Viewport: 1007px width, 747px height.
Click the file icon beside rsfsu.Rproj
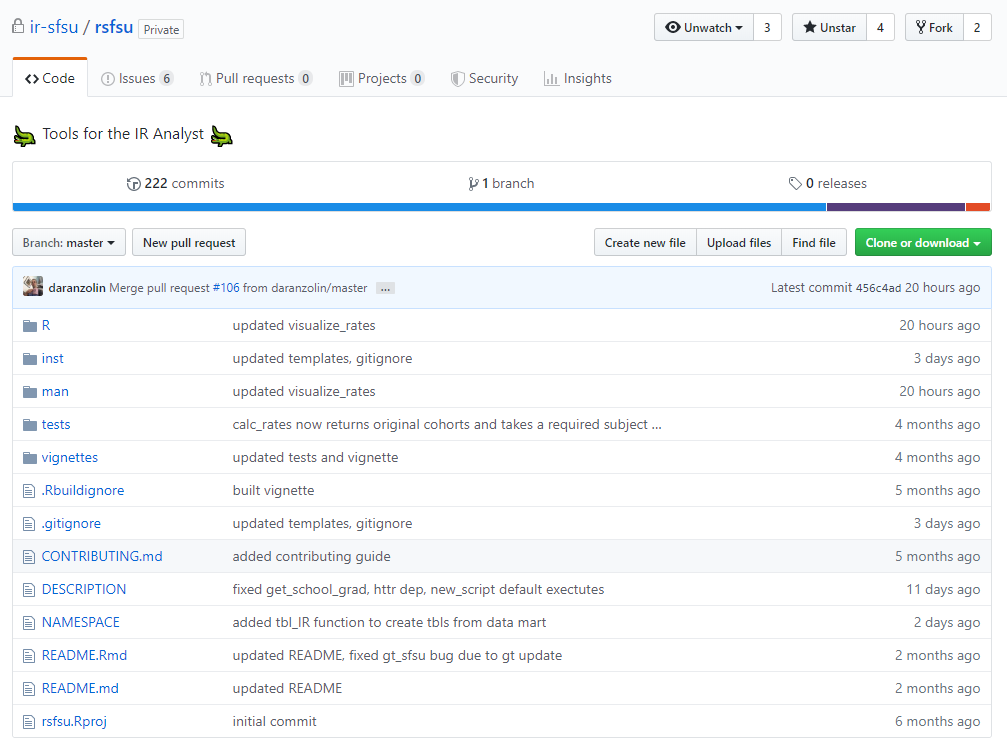[x=29, y=721]
